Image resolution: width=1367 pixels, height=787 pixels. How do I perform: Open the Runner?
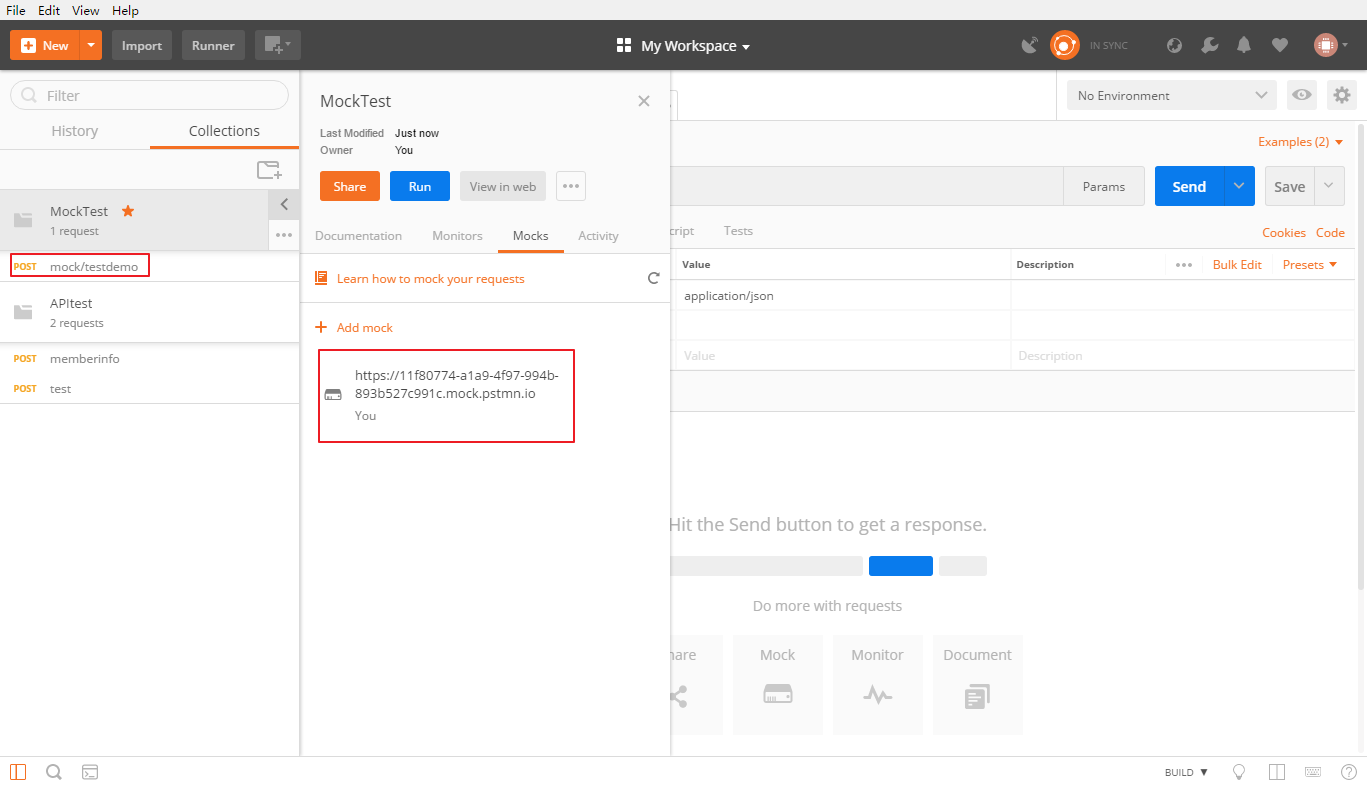[x=213, y=45]
